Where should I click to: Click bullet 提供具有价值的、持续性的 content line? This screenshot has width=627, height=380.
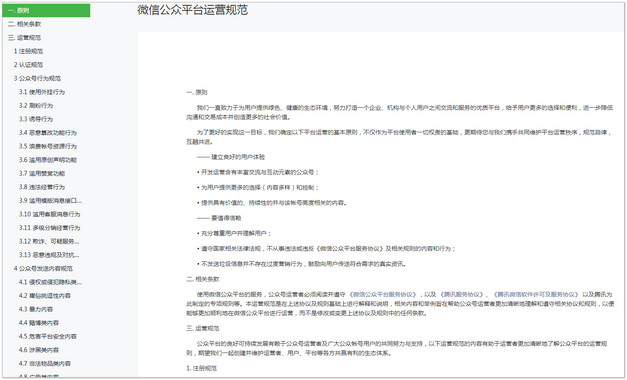click(x=272, y=203)
